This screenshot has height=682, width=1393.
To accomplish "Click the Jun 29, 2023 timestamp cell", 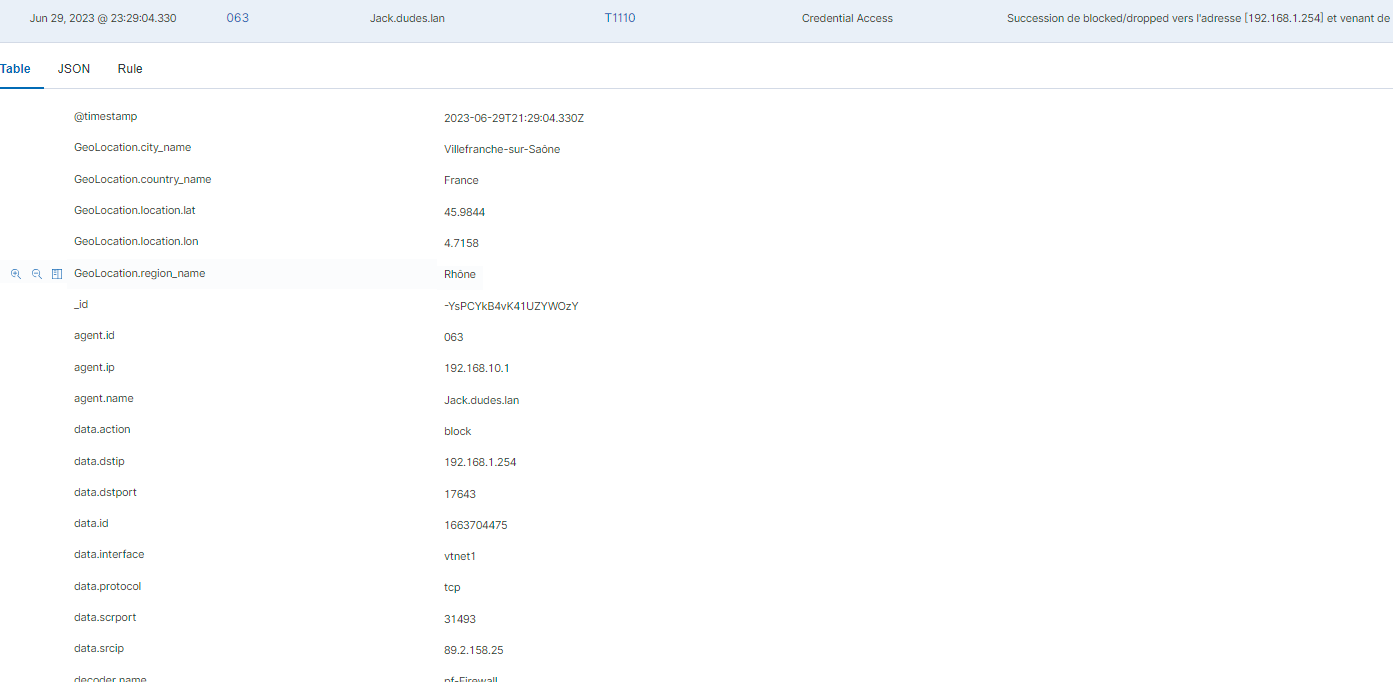I will [103, 18].
